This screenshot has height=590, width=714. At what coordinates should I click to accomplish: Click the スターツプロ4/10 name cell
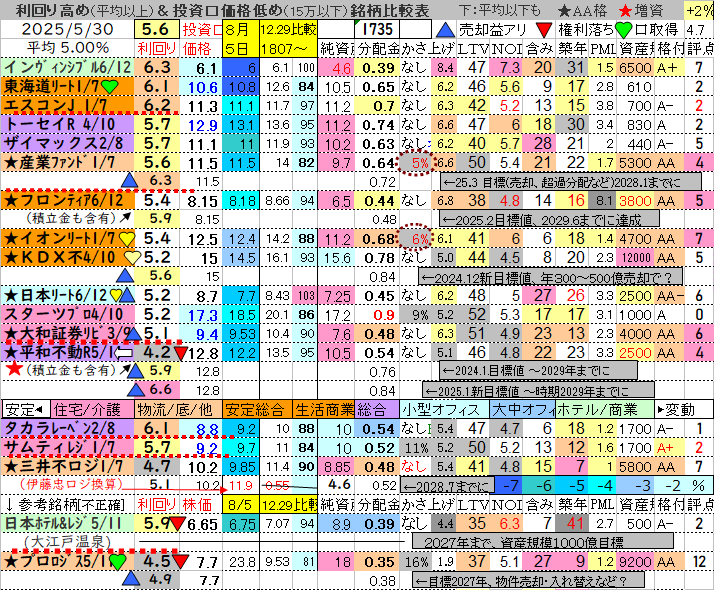pyautogui.click(x=67, y=314)
